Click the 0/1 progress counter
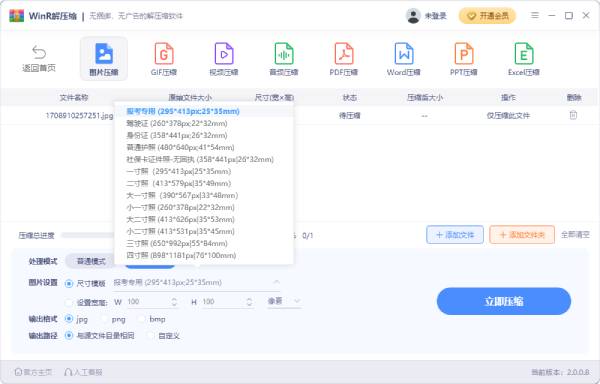Viewport: 600px width, 384px height. 308,235
